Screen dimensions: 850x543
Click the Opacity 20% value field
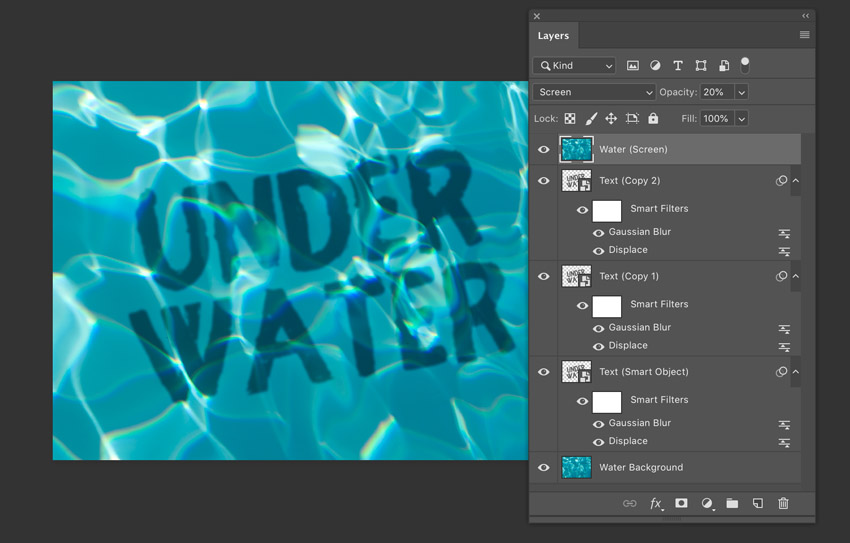pos(717,92)
